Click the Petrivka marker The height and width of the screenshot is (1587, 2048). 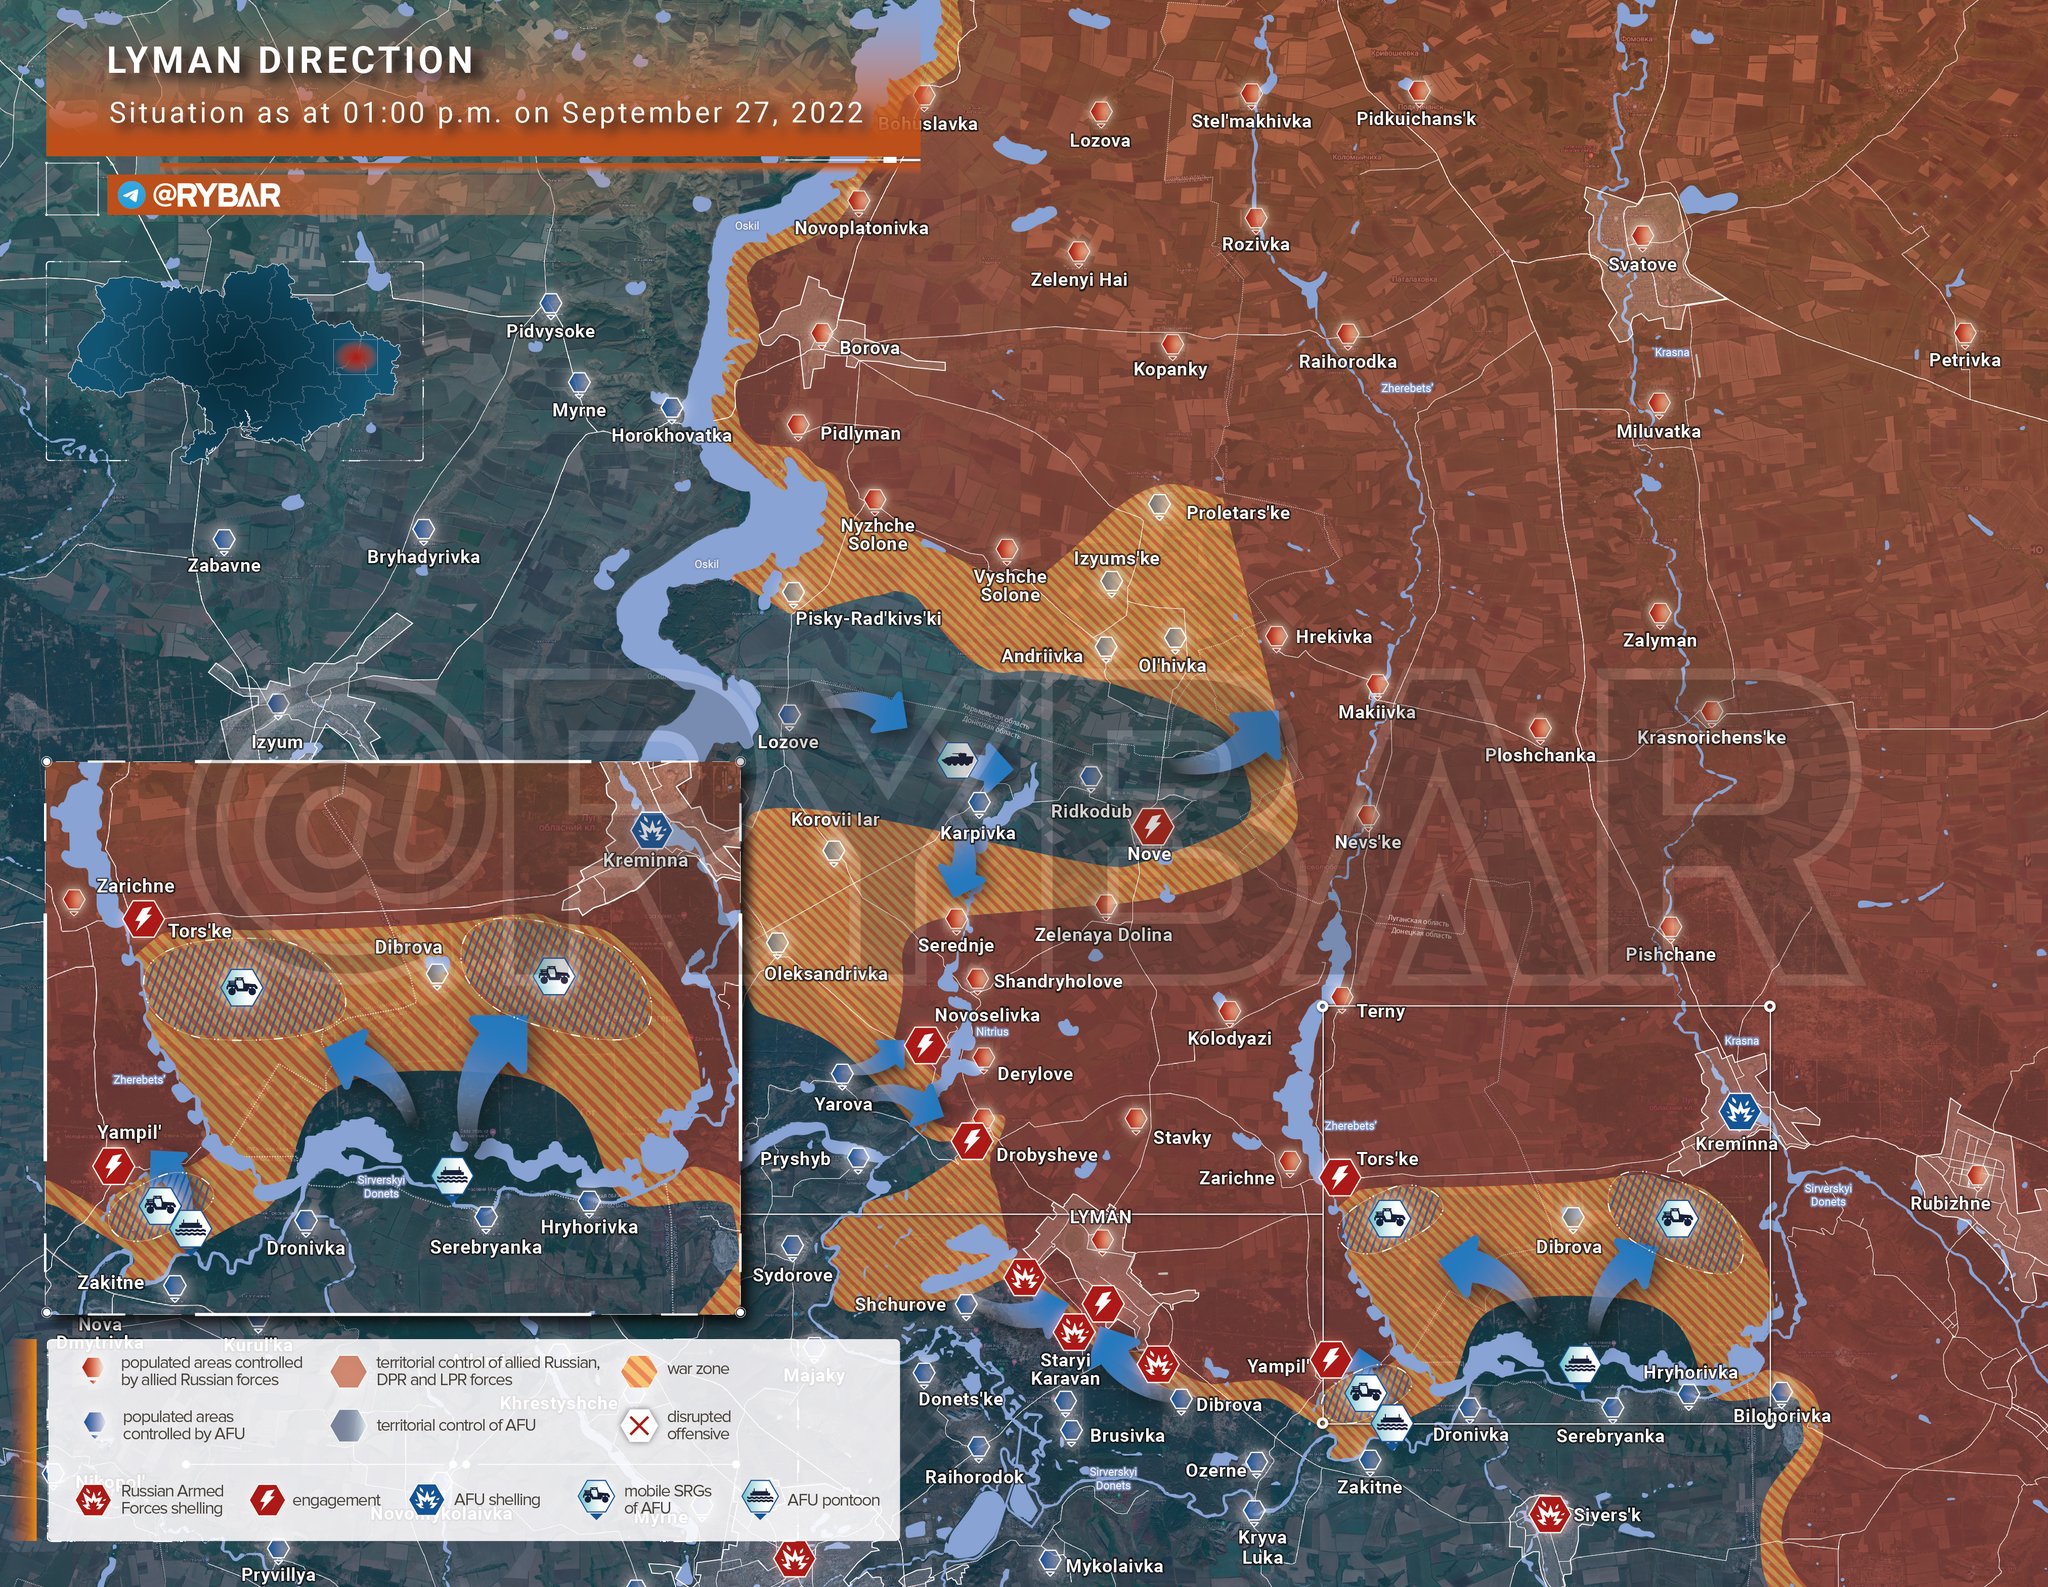pos(1965,334)
